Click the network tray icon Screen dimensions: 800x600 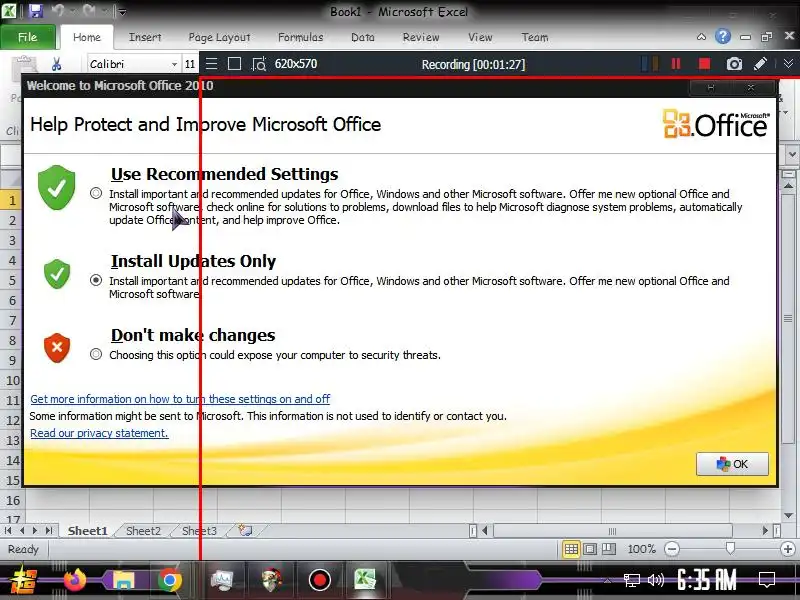pos(632,580)
